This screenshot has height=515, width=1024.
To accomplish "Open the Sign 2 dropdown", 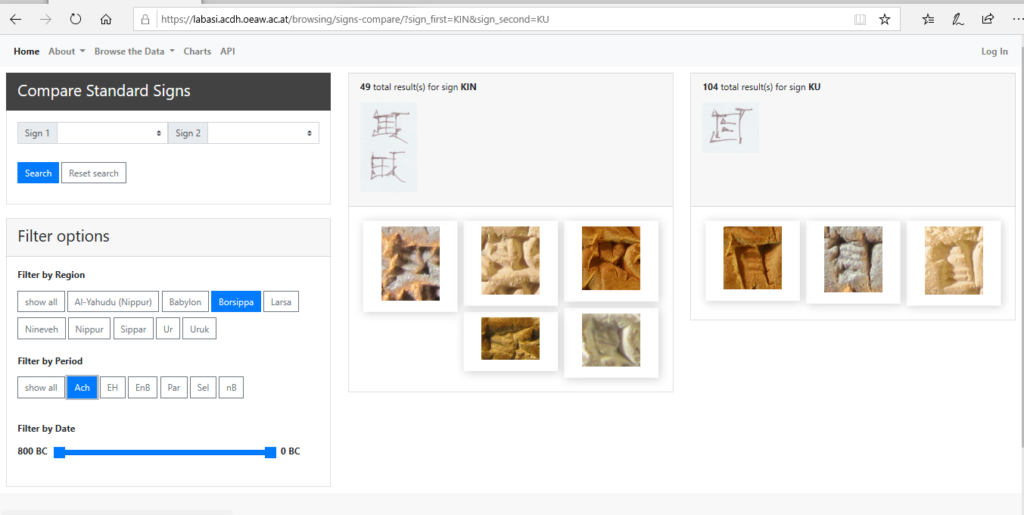I will pos(263,133).
